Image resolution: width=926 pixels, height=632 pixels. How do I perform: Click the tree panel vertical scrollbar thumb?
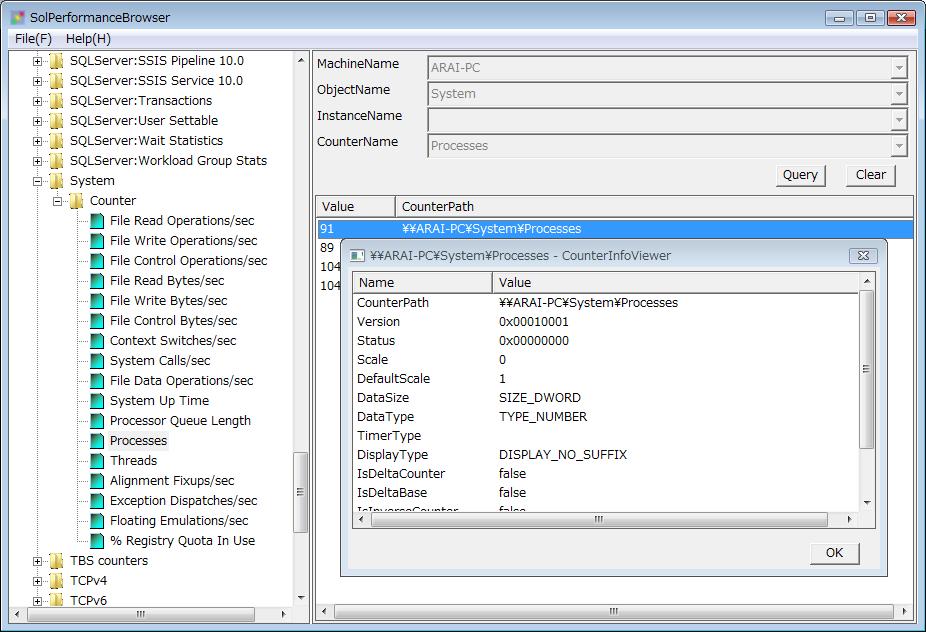301,492
